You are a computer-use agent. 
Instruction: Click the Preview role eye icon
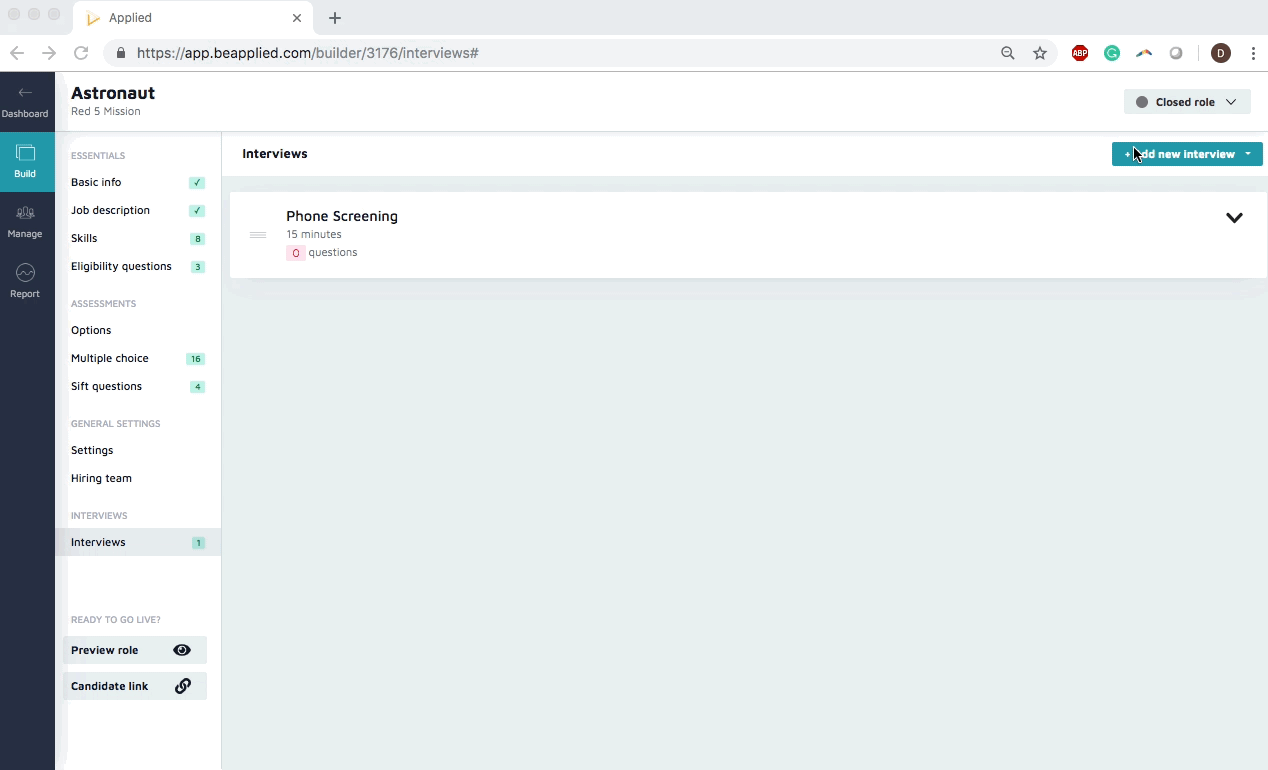(x=181, y=650)
